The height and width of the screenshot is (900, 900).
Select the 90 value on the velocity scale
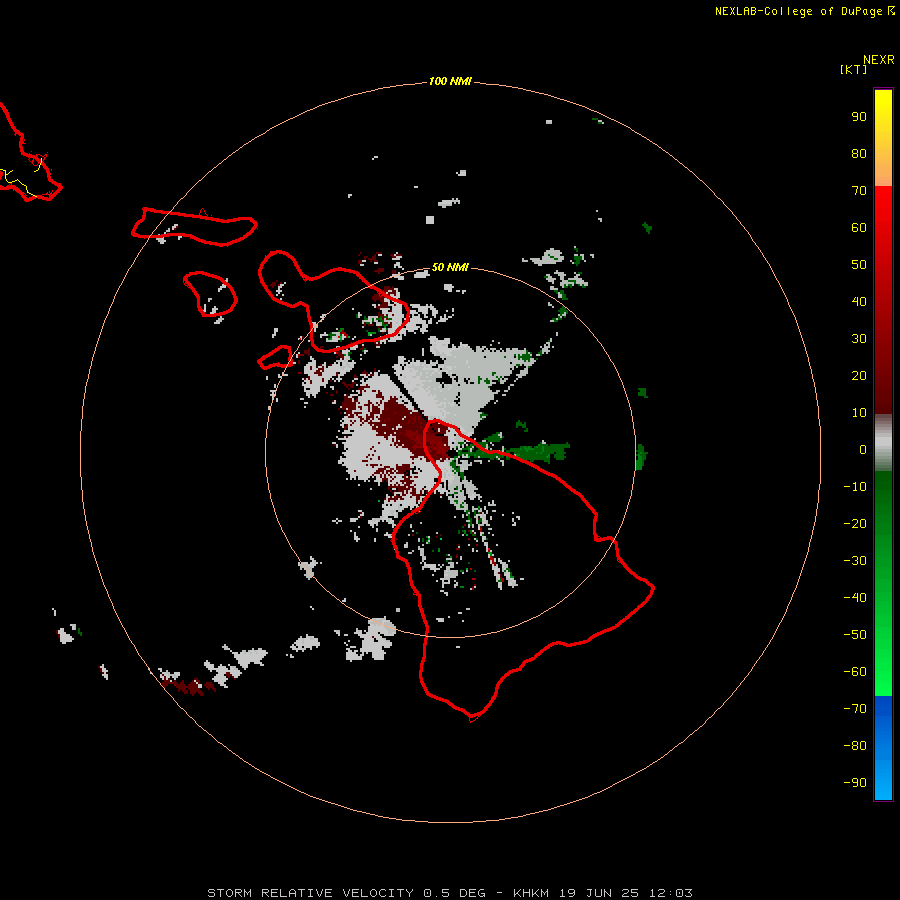tap(859, 117)
